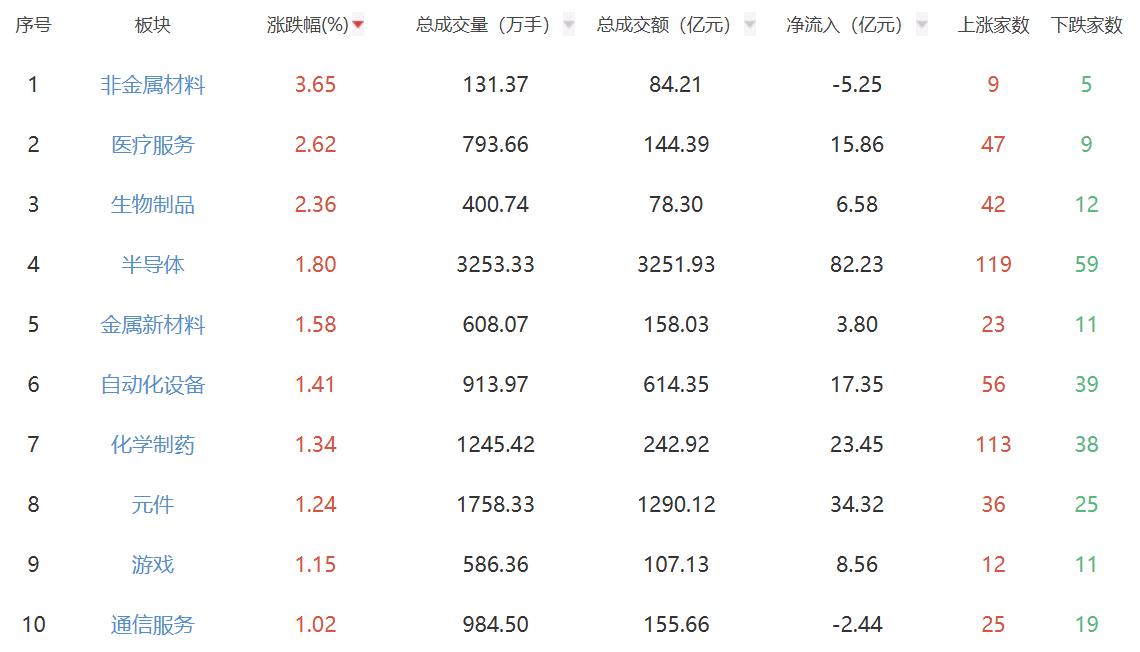Open the 金属新材料 sector link
The height and width of the screenshot is (652, 1140).
pyautogui.click(x=153, y=324)
